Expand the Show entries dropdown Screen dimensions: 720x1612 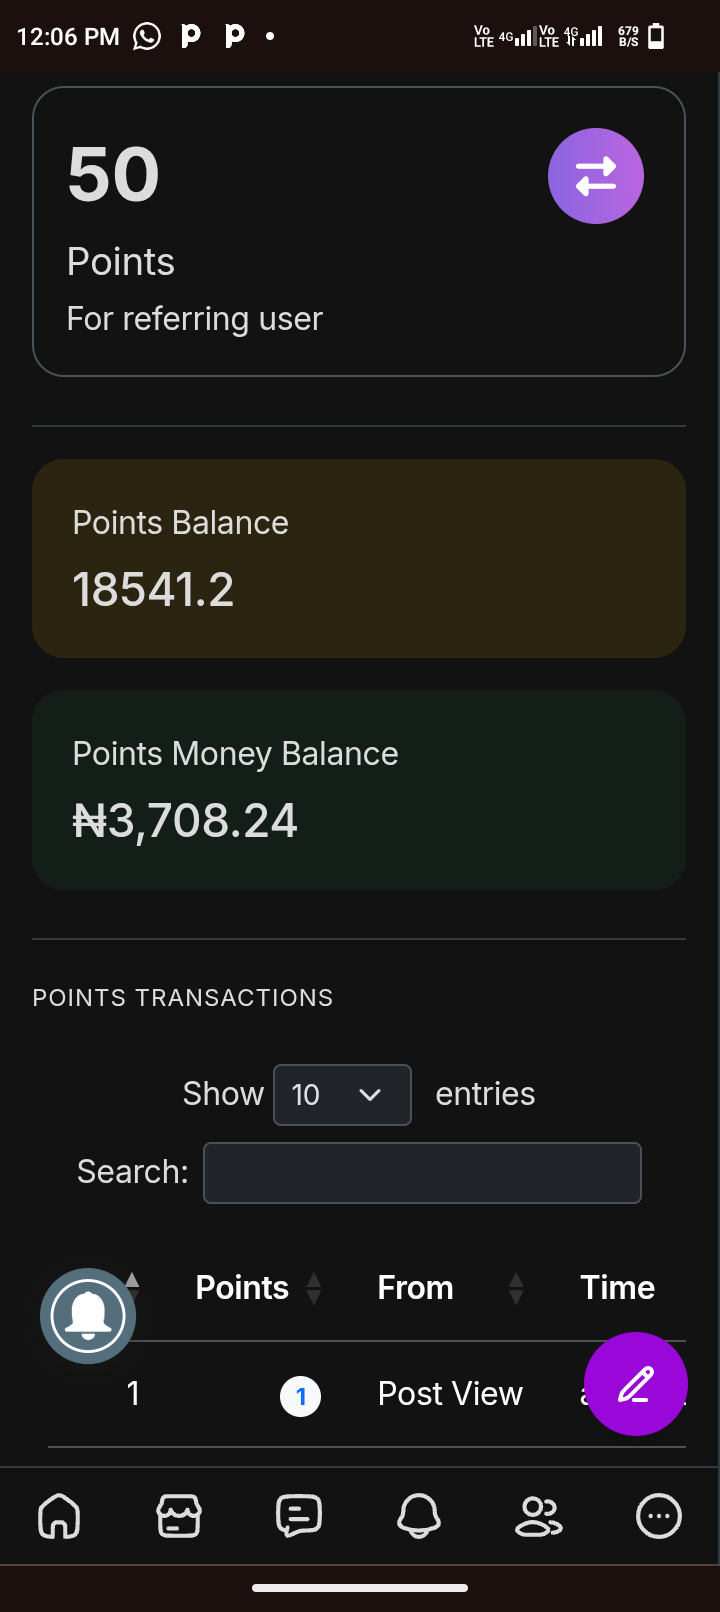coord(342,1095)
